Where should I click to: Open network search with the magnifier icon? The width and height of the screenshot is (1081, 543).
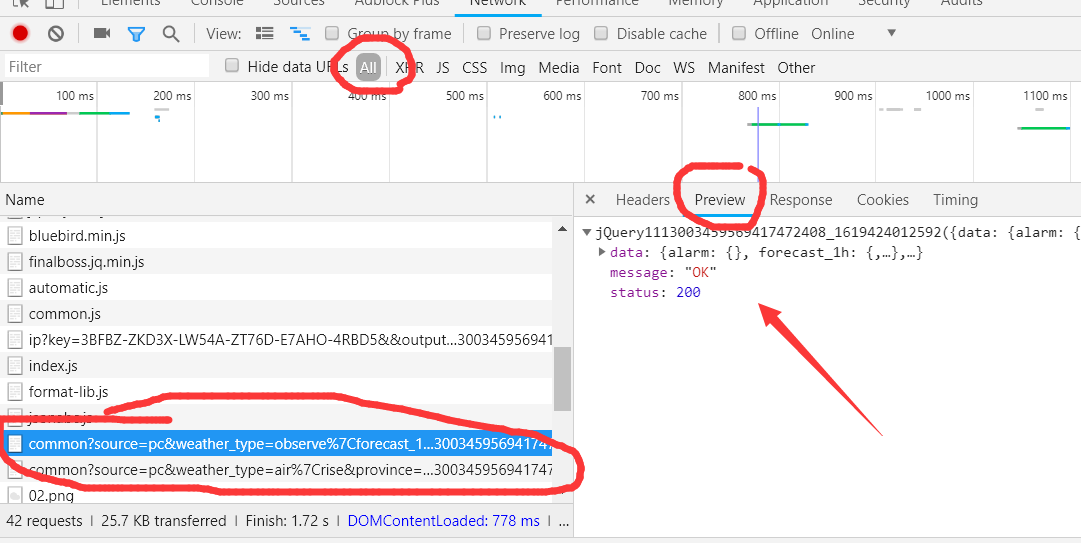pyautogui.click(x=170, y=34)
